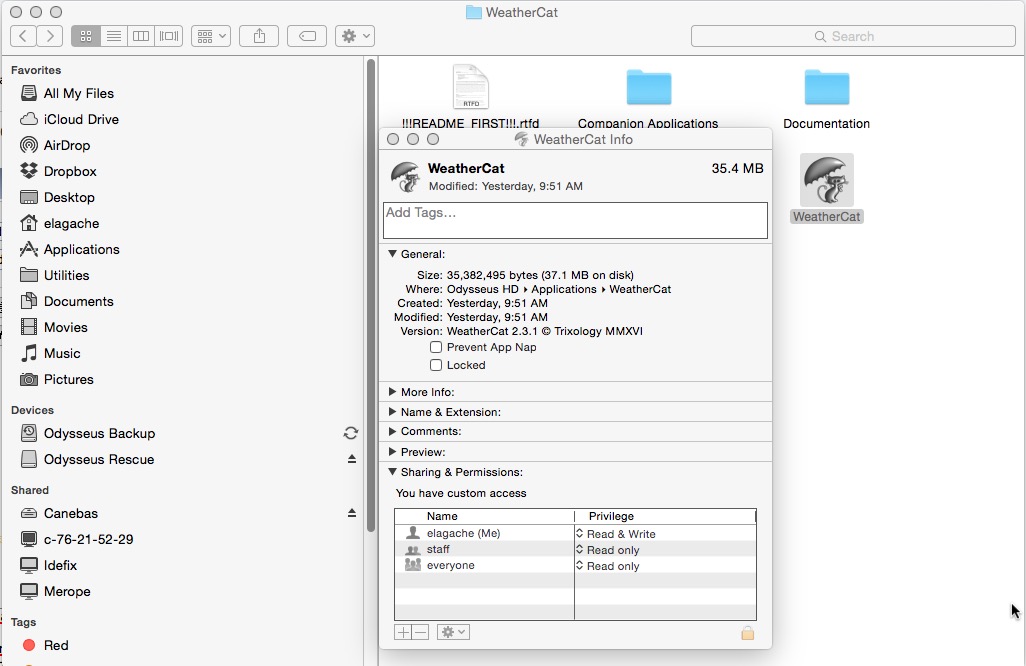Image resolution: width=1026 pixels, height=666 pixels.
Task: Click the Name column header
Action: (484, 516)
